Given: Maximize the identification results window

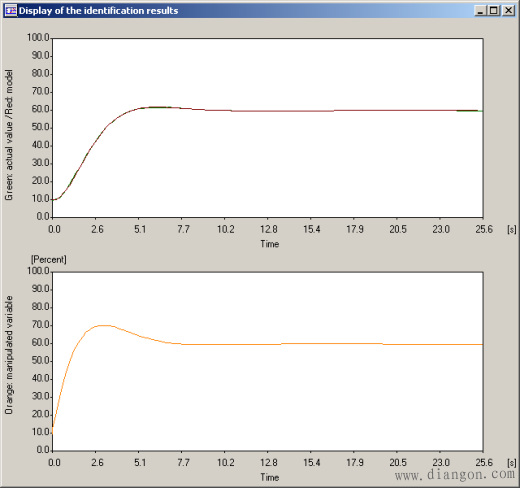Looking at the screenshot, I should tap(494, 11).
